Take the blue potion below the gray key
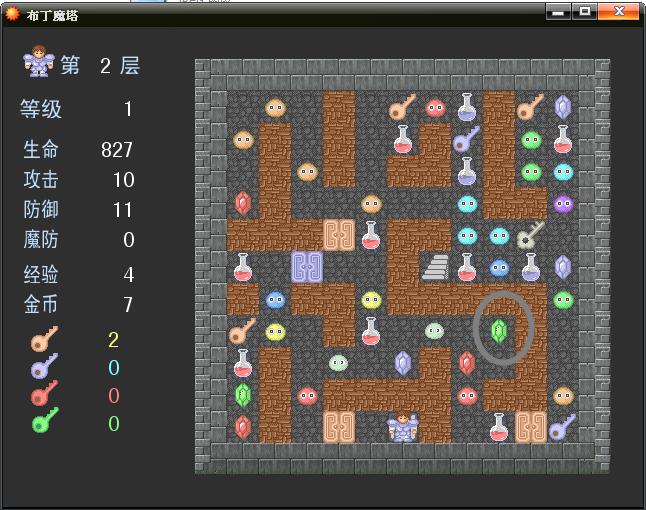The height and width of the screenshot is (510, 646). point(531,268)
